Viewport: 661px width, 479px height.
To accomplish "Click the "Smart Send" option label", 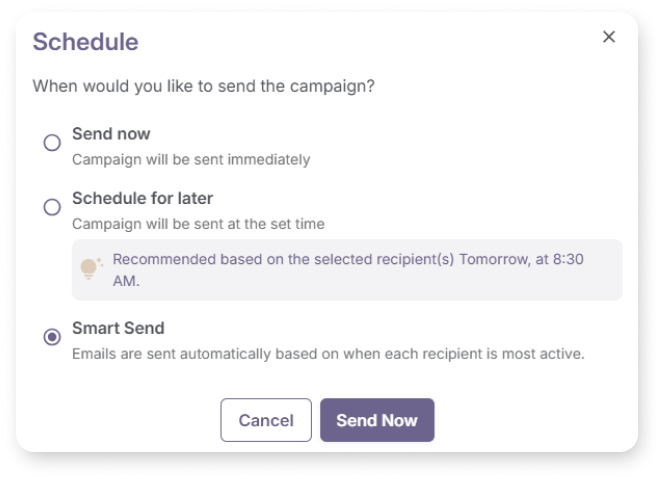I will (x=118, y=328).
